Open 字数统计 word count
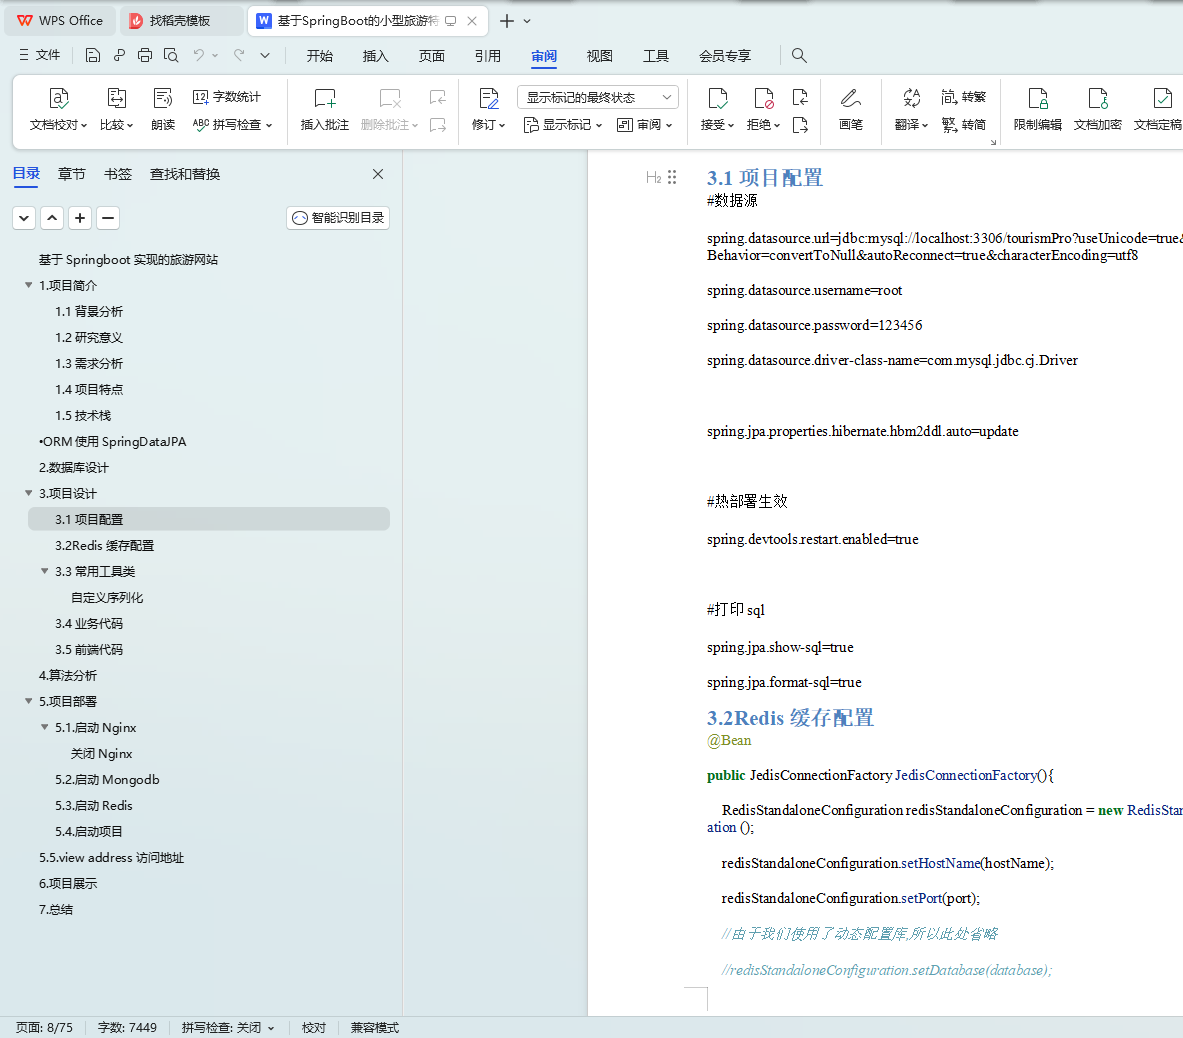1183x1038 pixels. pos(227,97)
